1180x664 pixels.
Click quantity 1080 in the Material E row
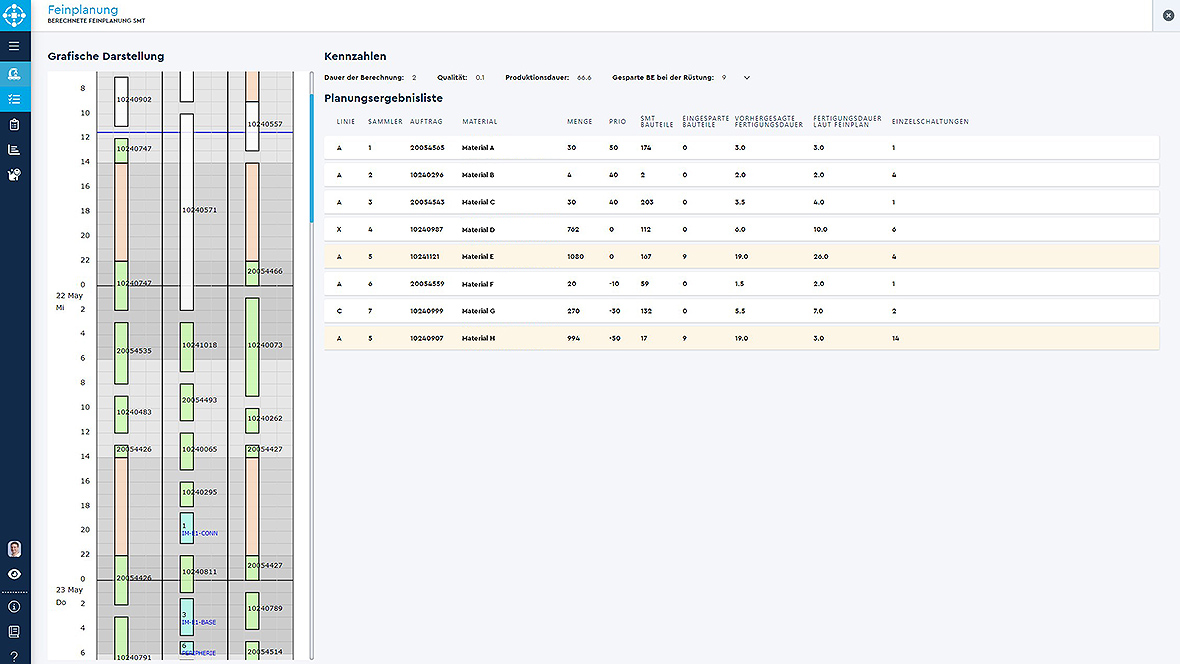575,257
